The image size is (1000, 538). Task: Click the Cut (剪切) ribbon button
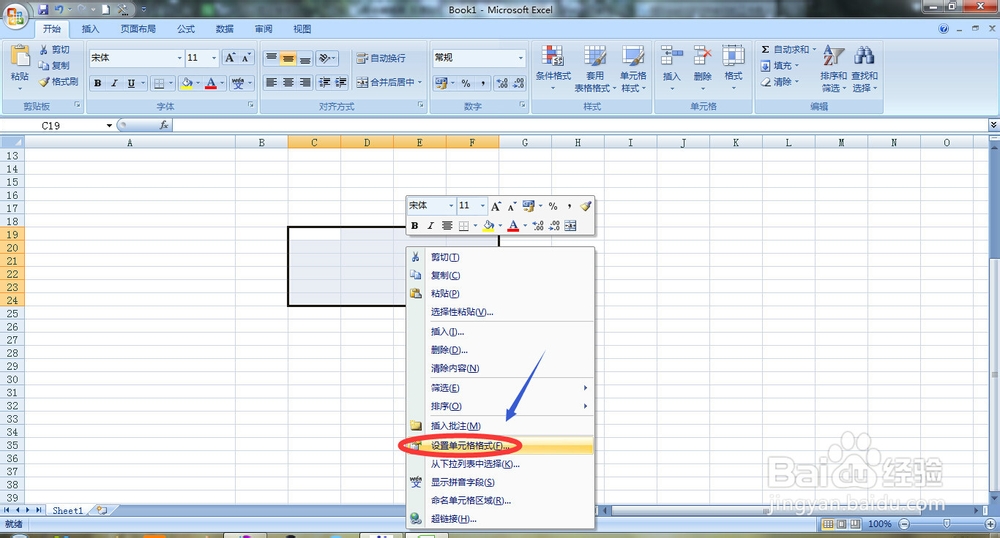pyautogui.click(x=54, y=50)
